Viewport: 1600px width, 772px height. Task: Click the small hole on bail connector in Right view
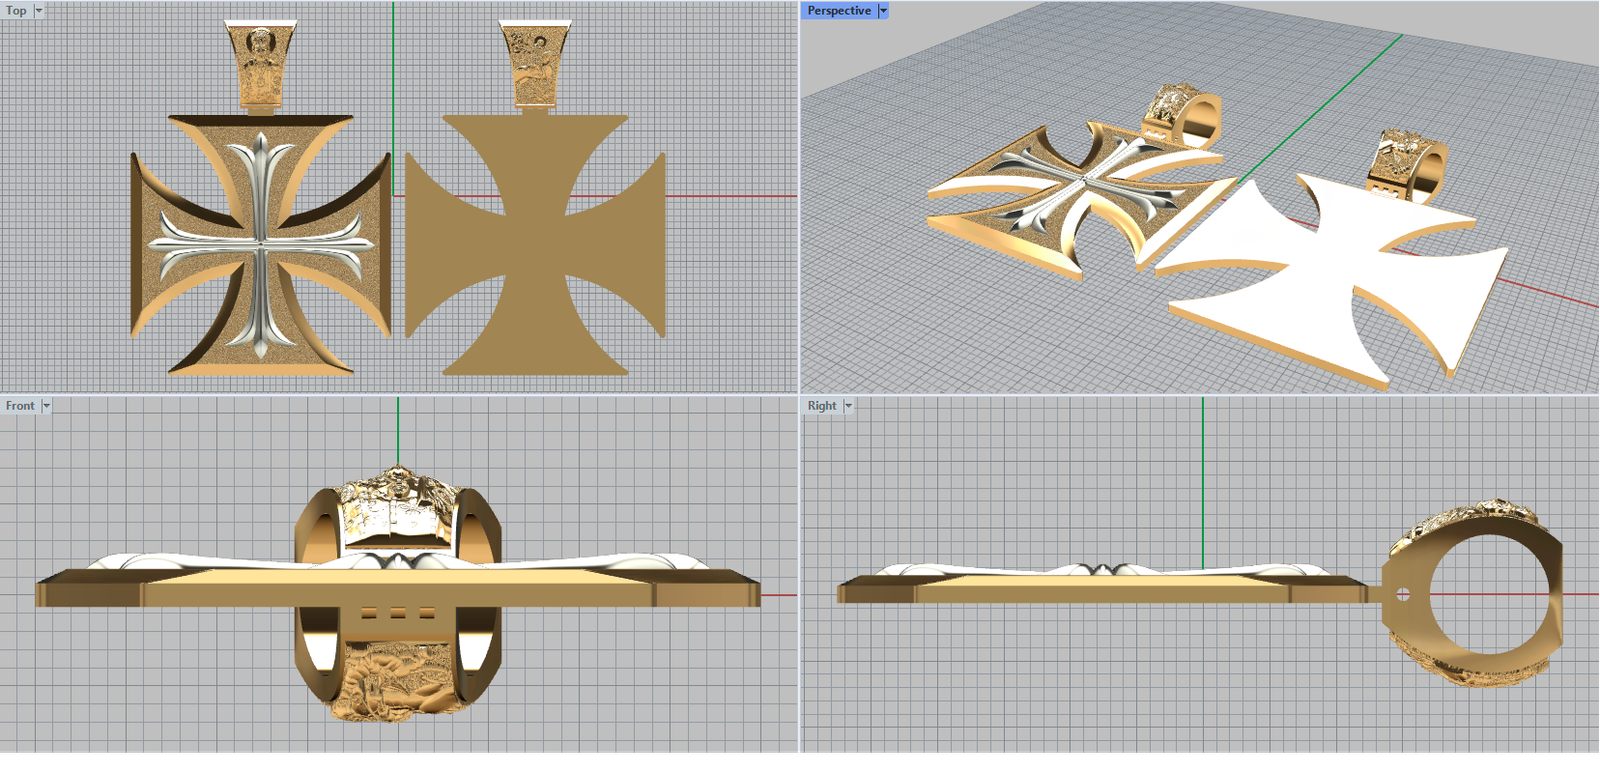point(1402,595)
